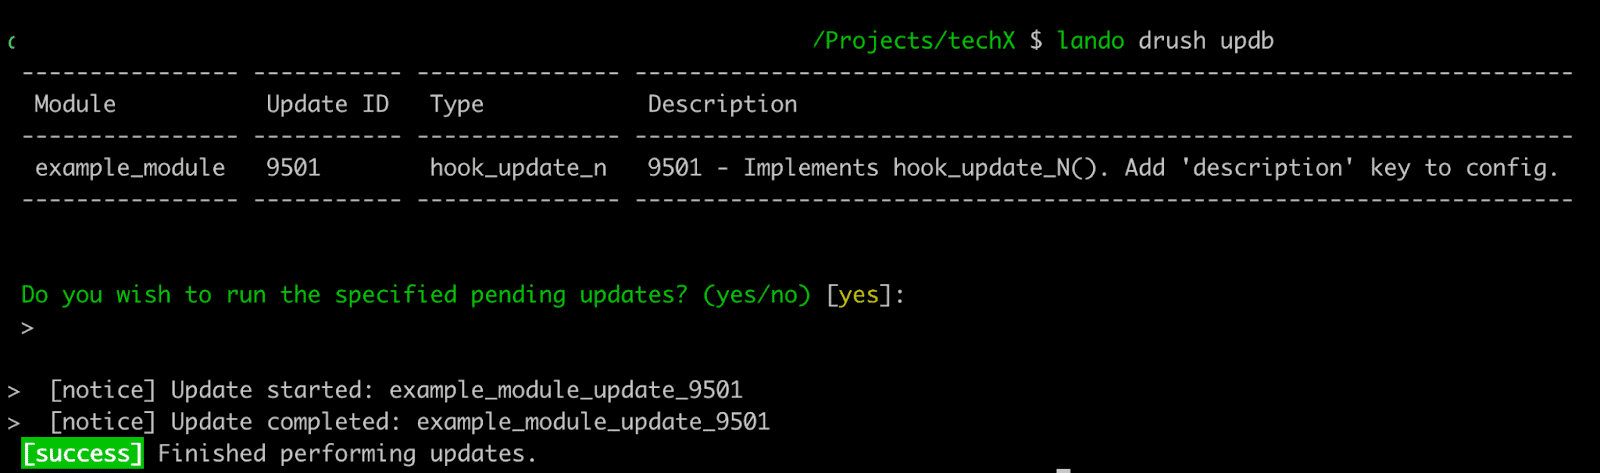Click the 'updb' argument in the command line

1246,41
